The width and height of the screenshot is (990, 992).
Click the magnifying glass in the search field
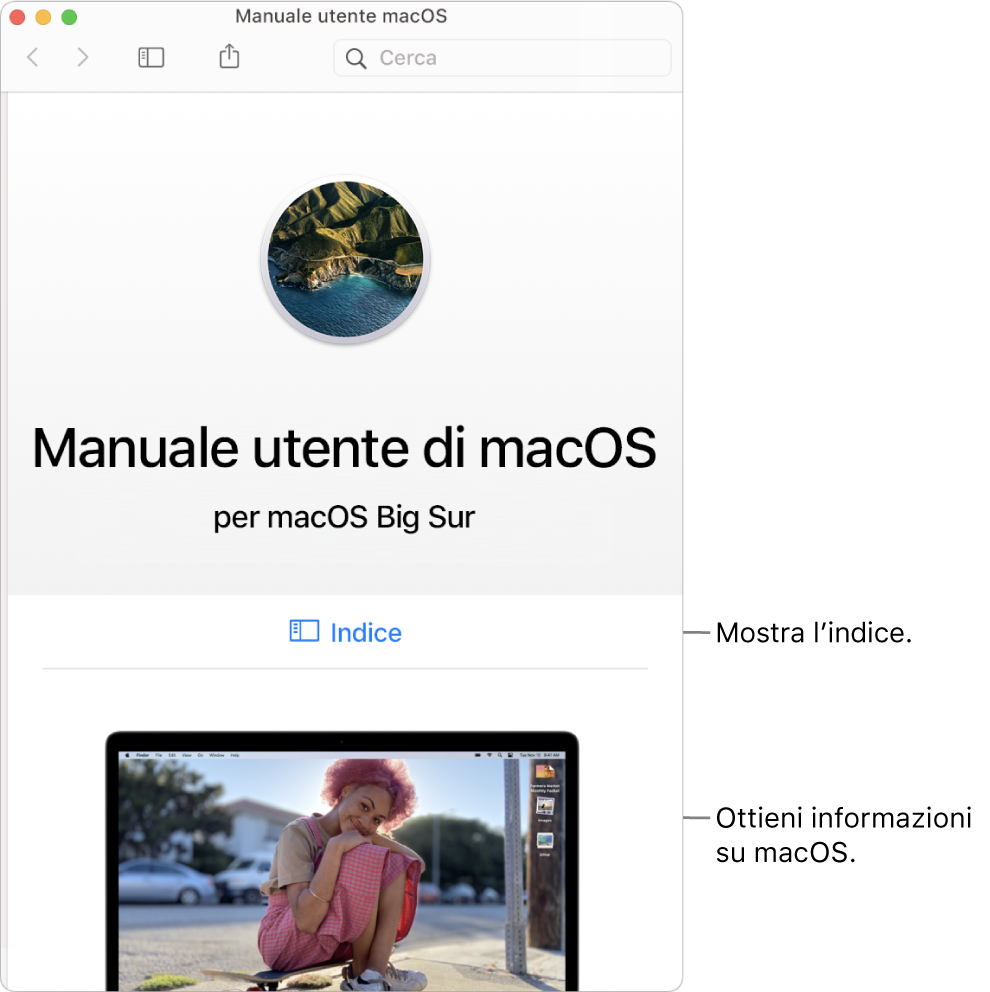click(x=356, y=58)
